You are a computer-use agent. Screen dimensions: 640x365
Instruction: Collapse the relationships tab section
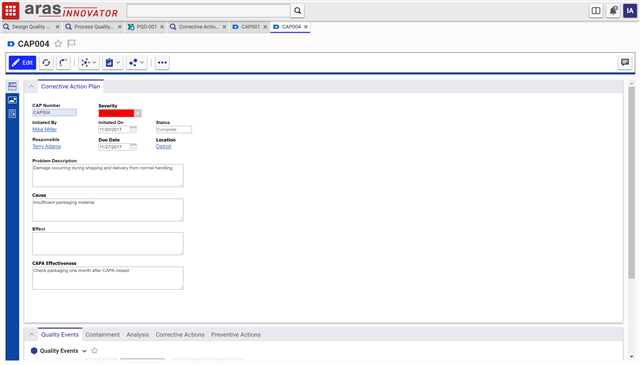(x=31, y=334)
